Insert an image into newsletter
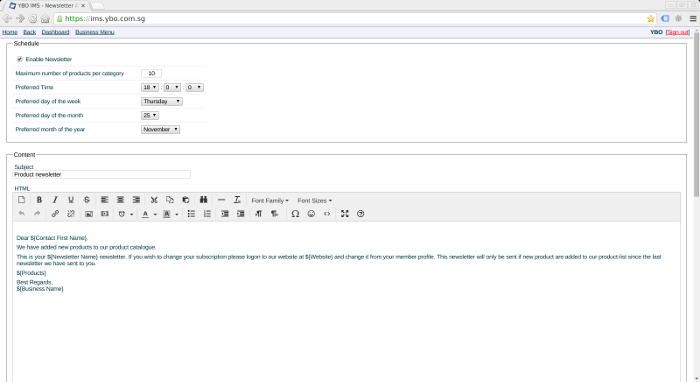Viewport: 700px width, 382px height. [x=89, y=214]
